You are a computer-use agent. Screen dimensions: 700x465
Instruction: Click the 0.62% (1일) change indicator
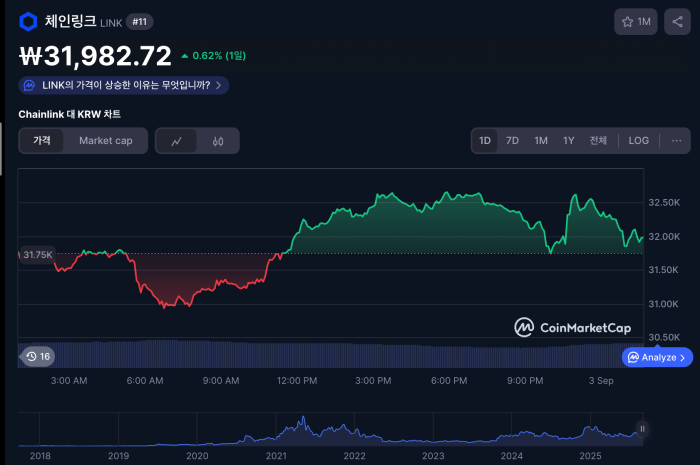coord(214,56)
